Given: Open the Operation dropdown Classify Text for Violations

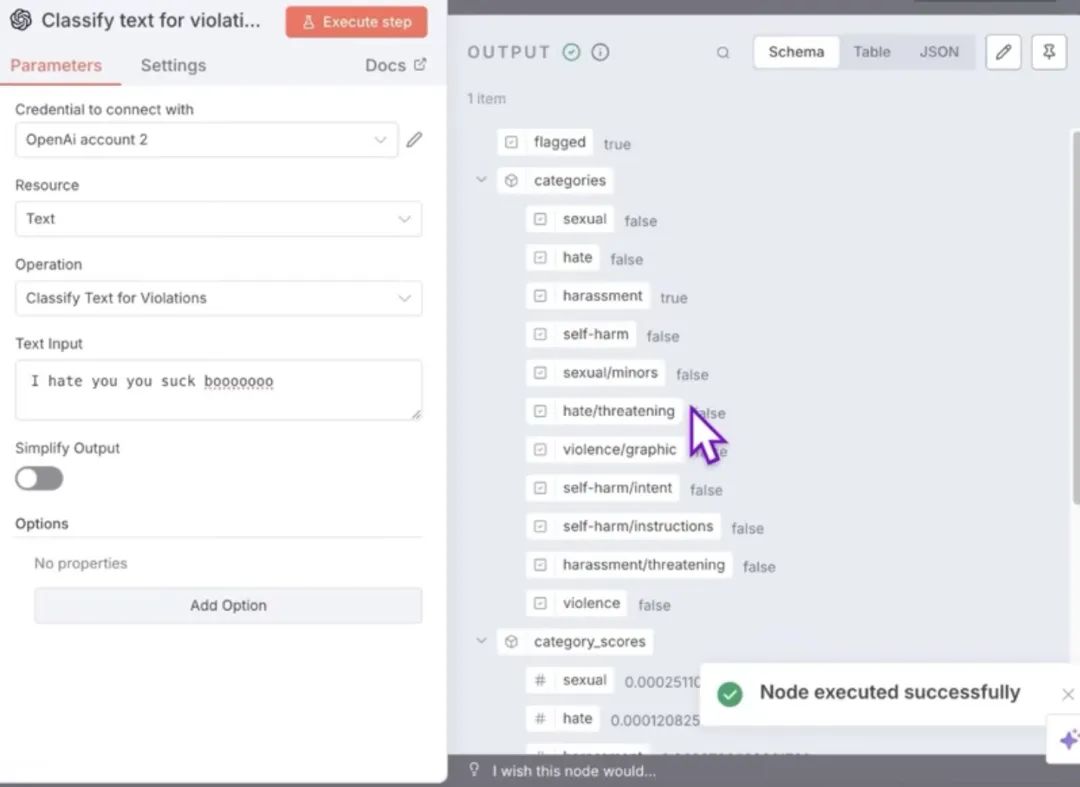Looking at the screenshot, I should click(x=218, y=298).
